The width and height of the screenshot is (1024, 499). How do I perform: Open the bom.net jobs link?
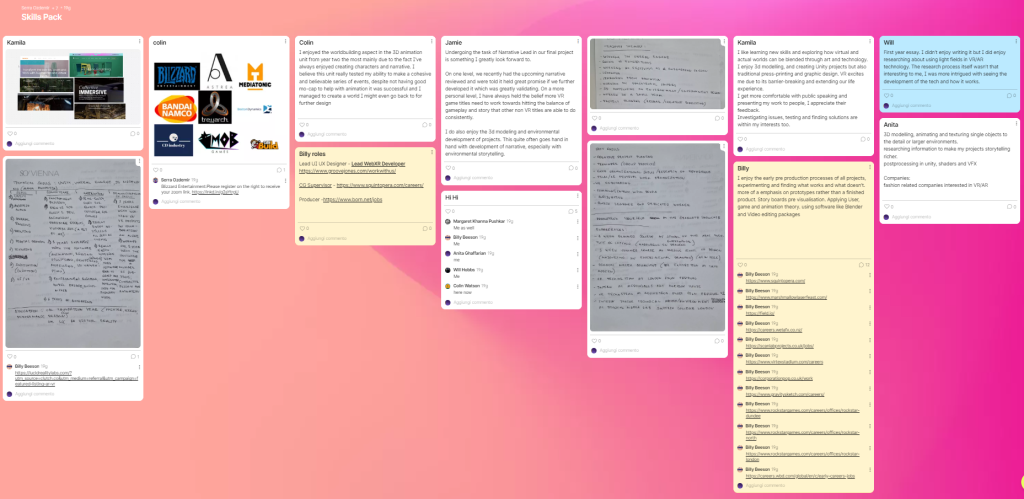coord(352,199)
